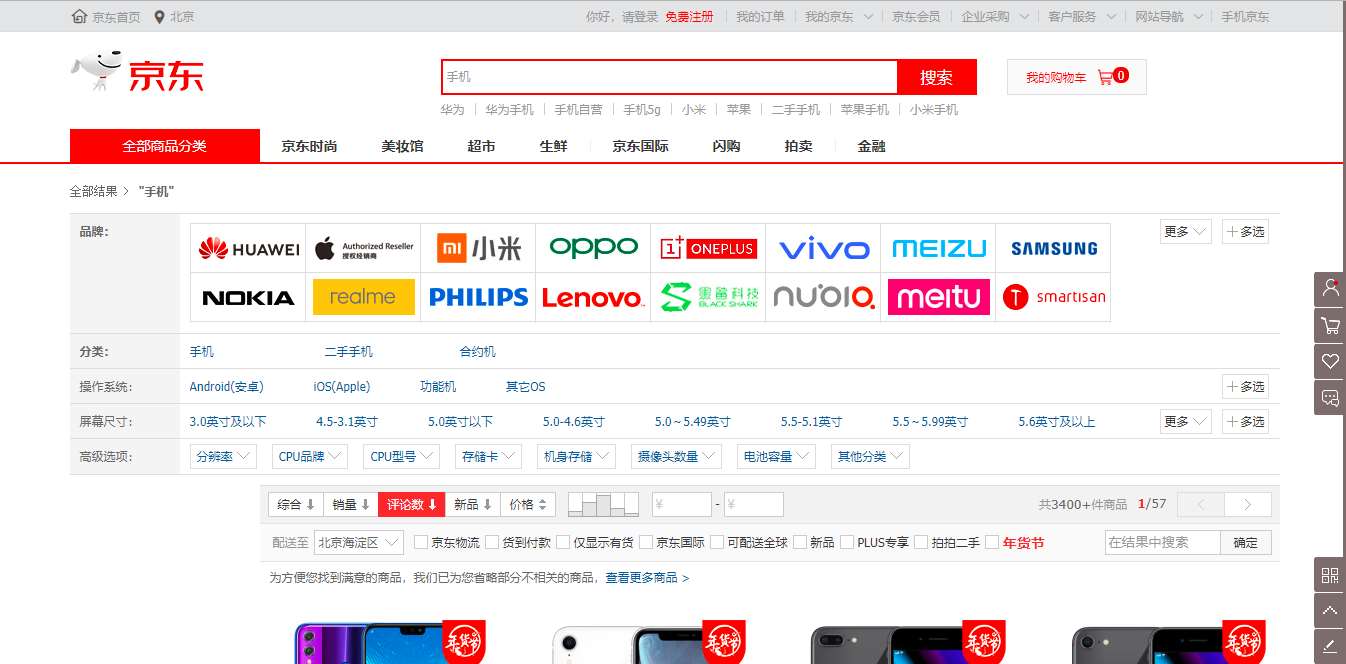Open the 存储卡 dropdown
This screenshot has width=1346, height=664.
[x=488, y=457]
